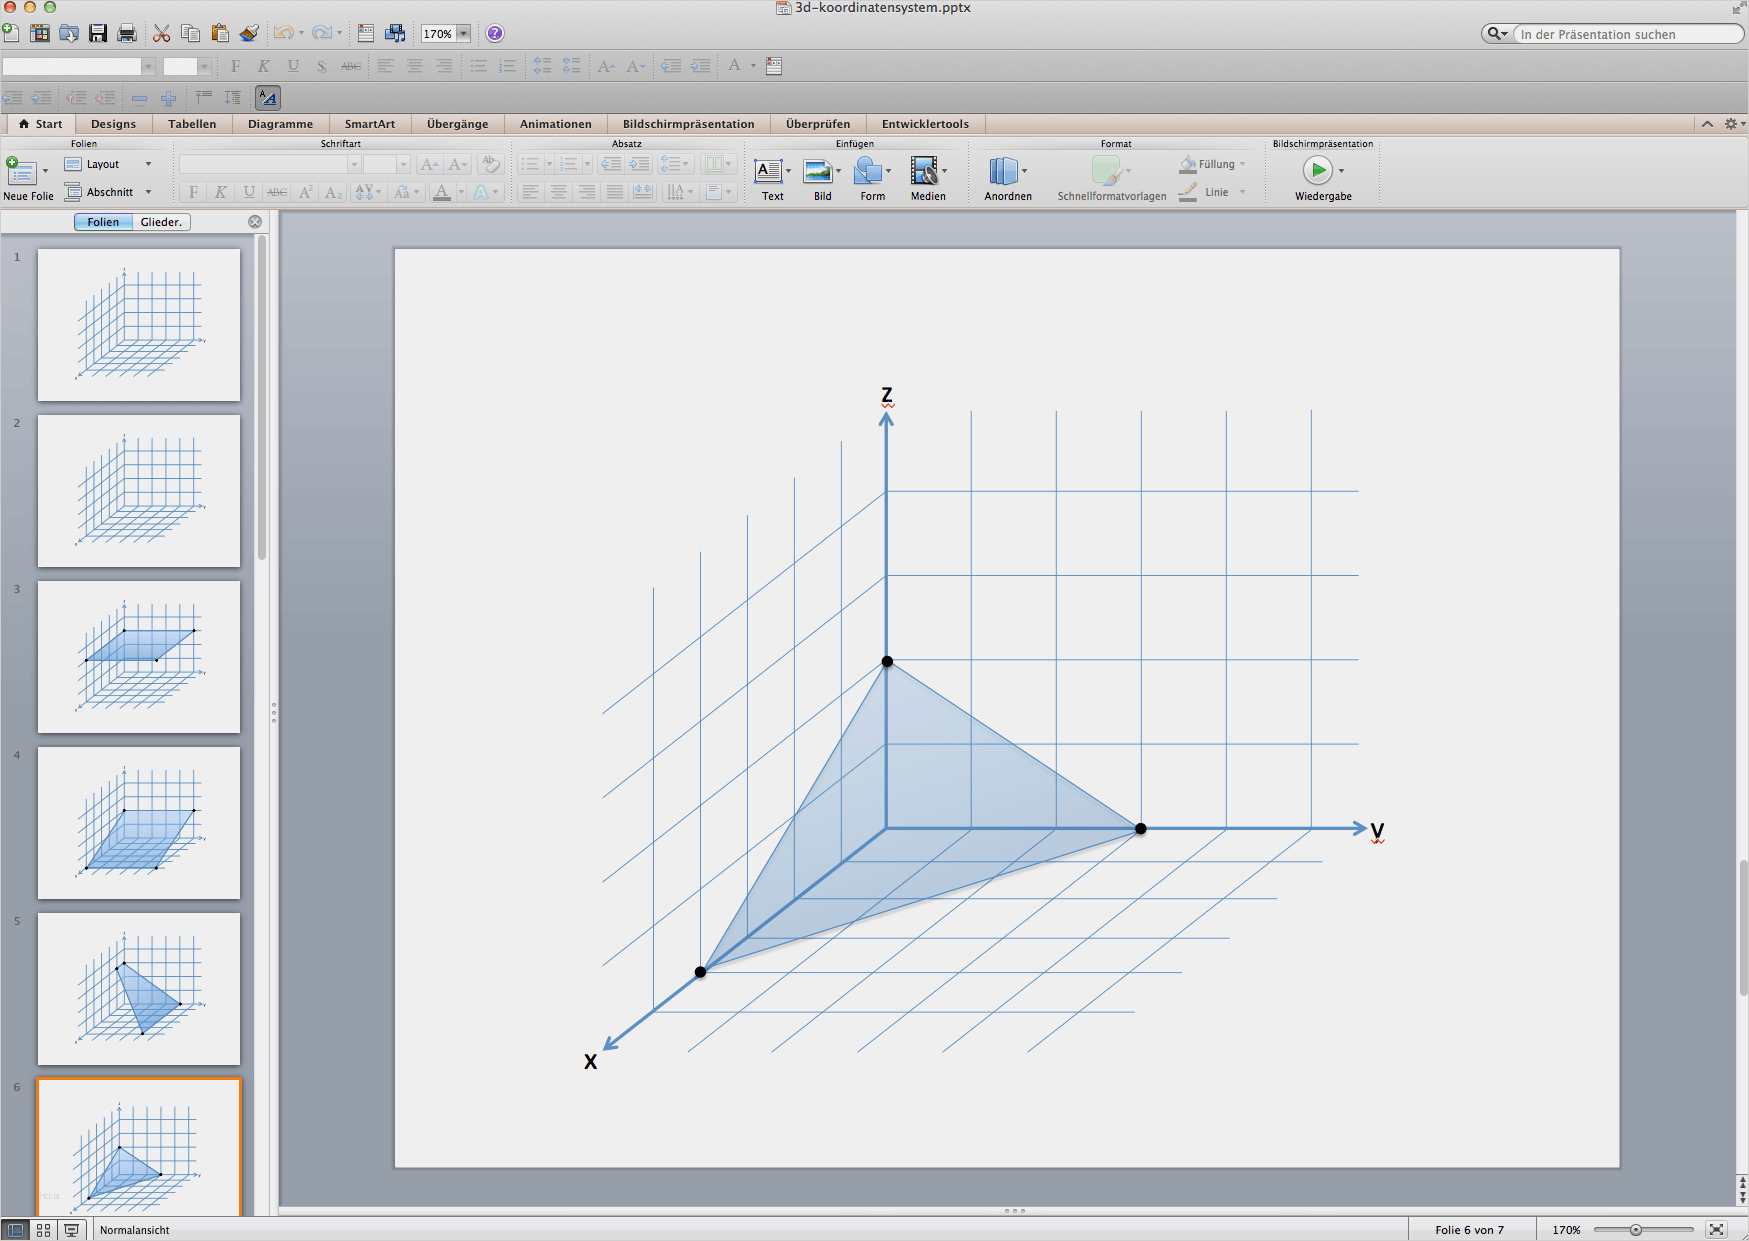Expand the Abschnitt section dropdown
This screenshot has width=1749, height=1241.
[x=148, y=192]
